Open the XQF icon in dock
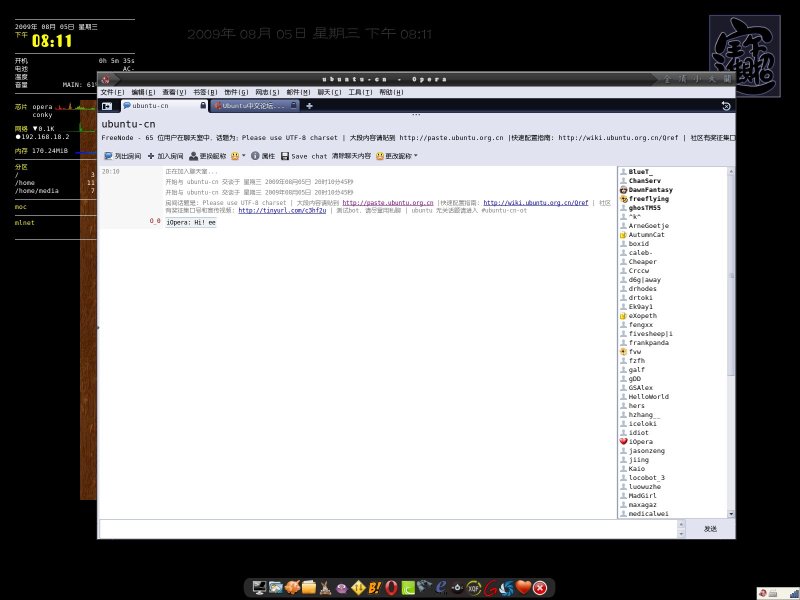800x600 pixels. [474, 588]
